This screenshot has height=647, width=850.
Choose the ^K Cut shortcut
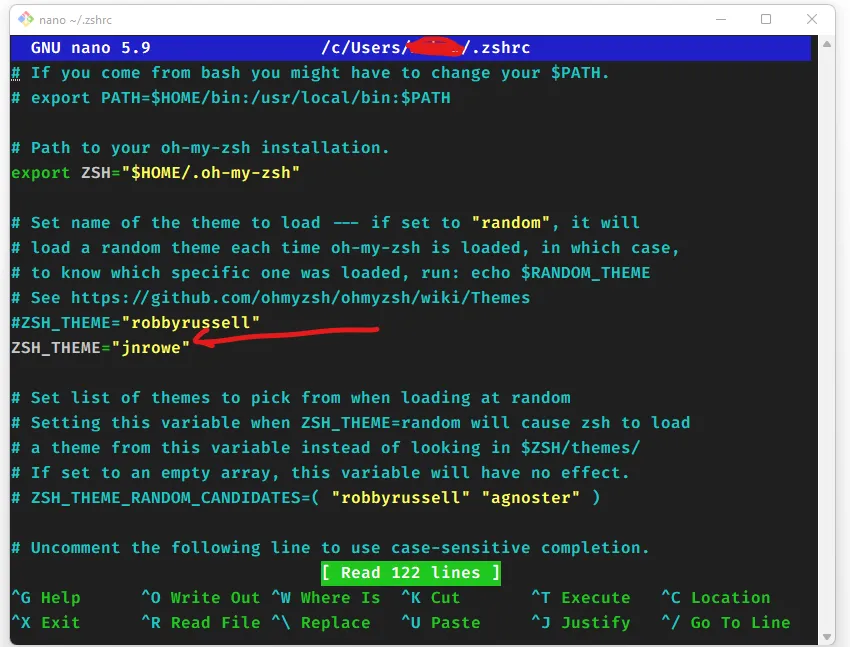(x=431, y=598)
